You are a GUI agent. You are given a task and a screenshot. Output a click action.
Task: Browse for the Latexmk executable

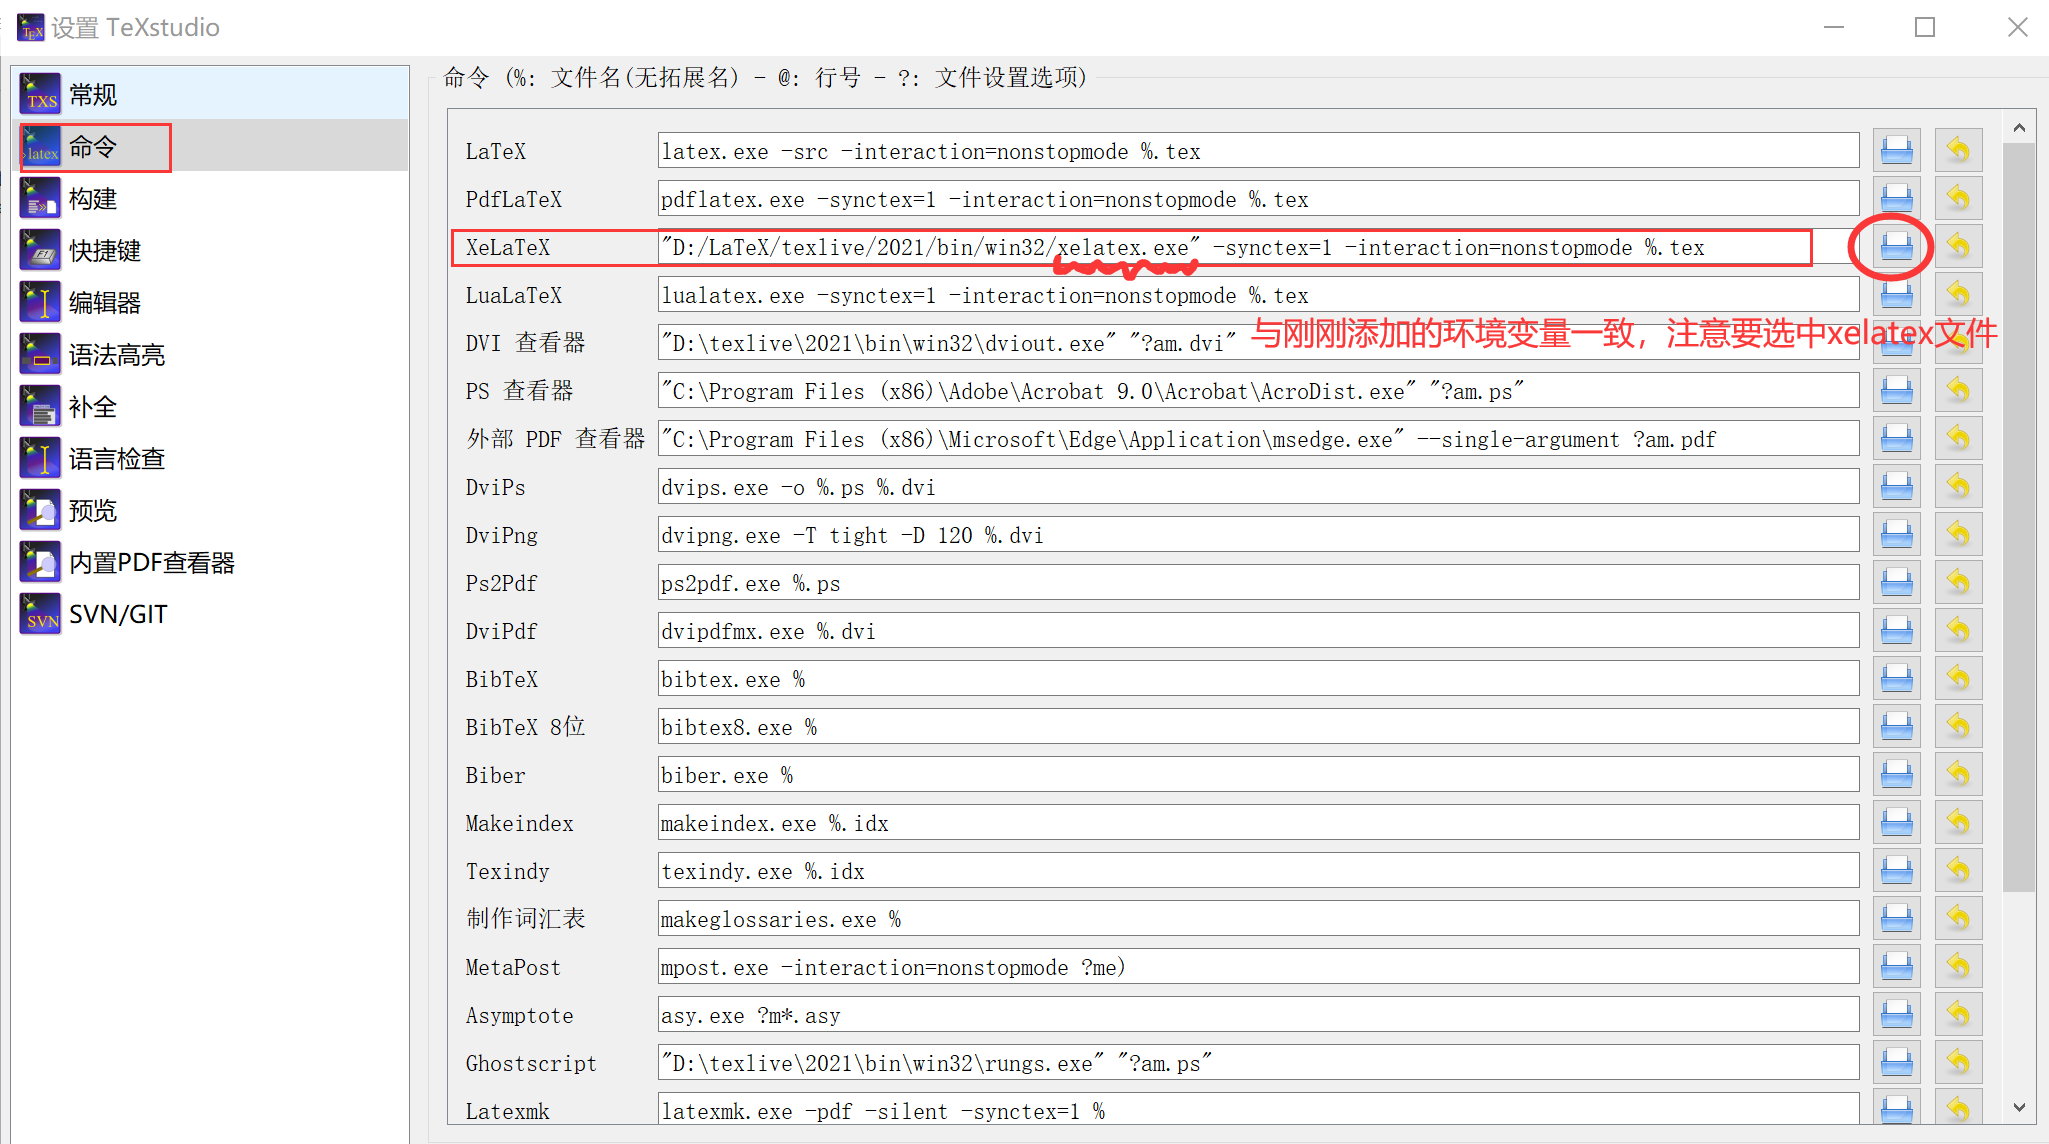pyautogui.click(x=1896, y=1109)
